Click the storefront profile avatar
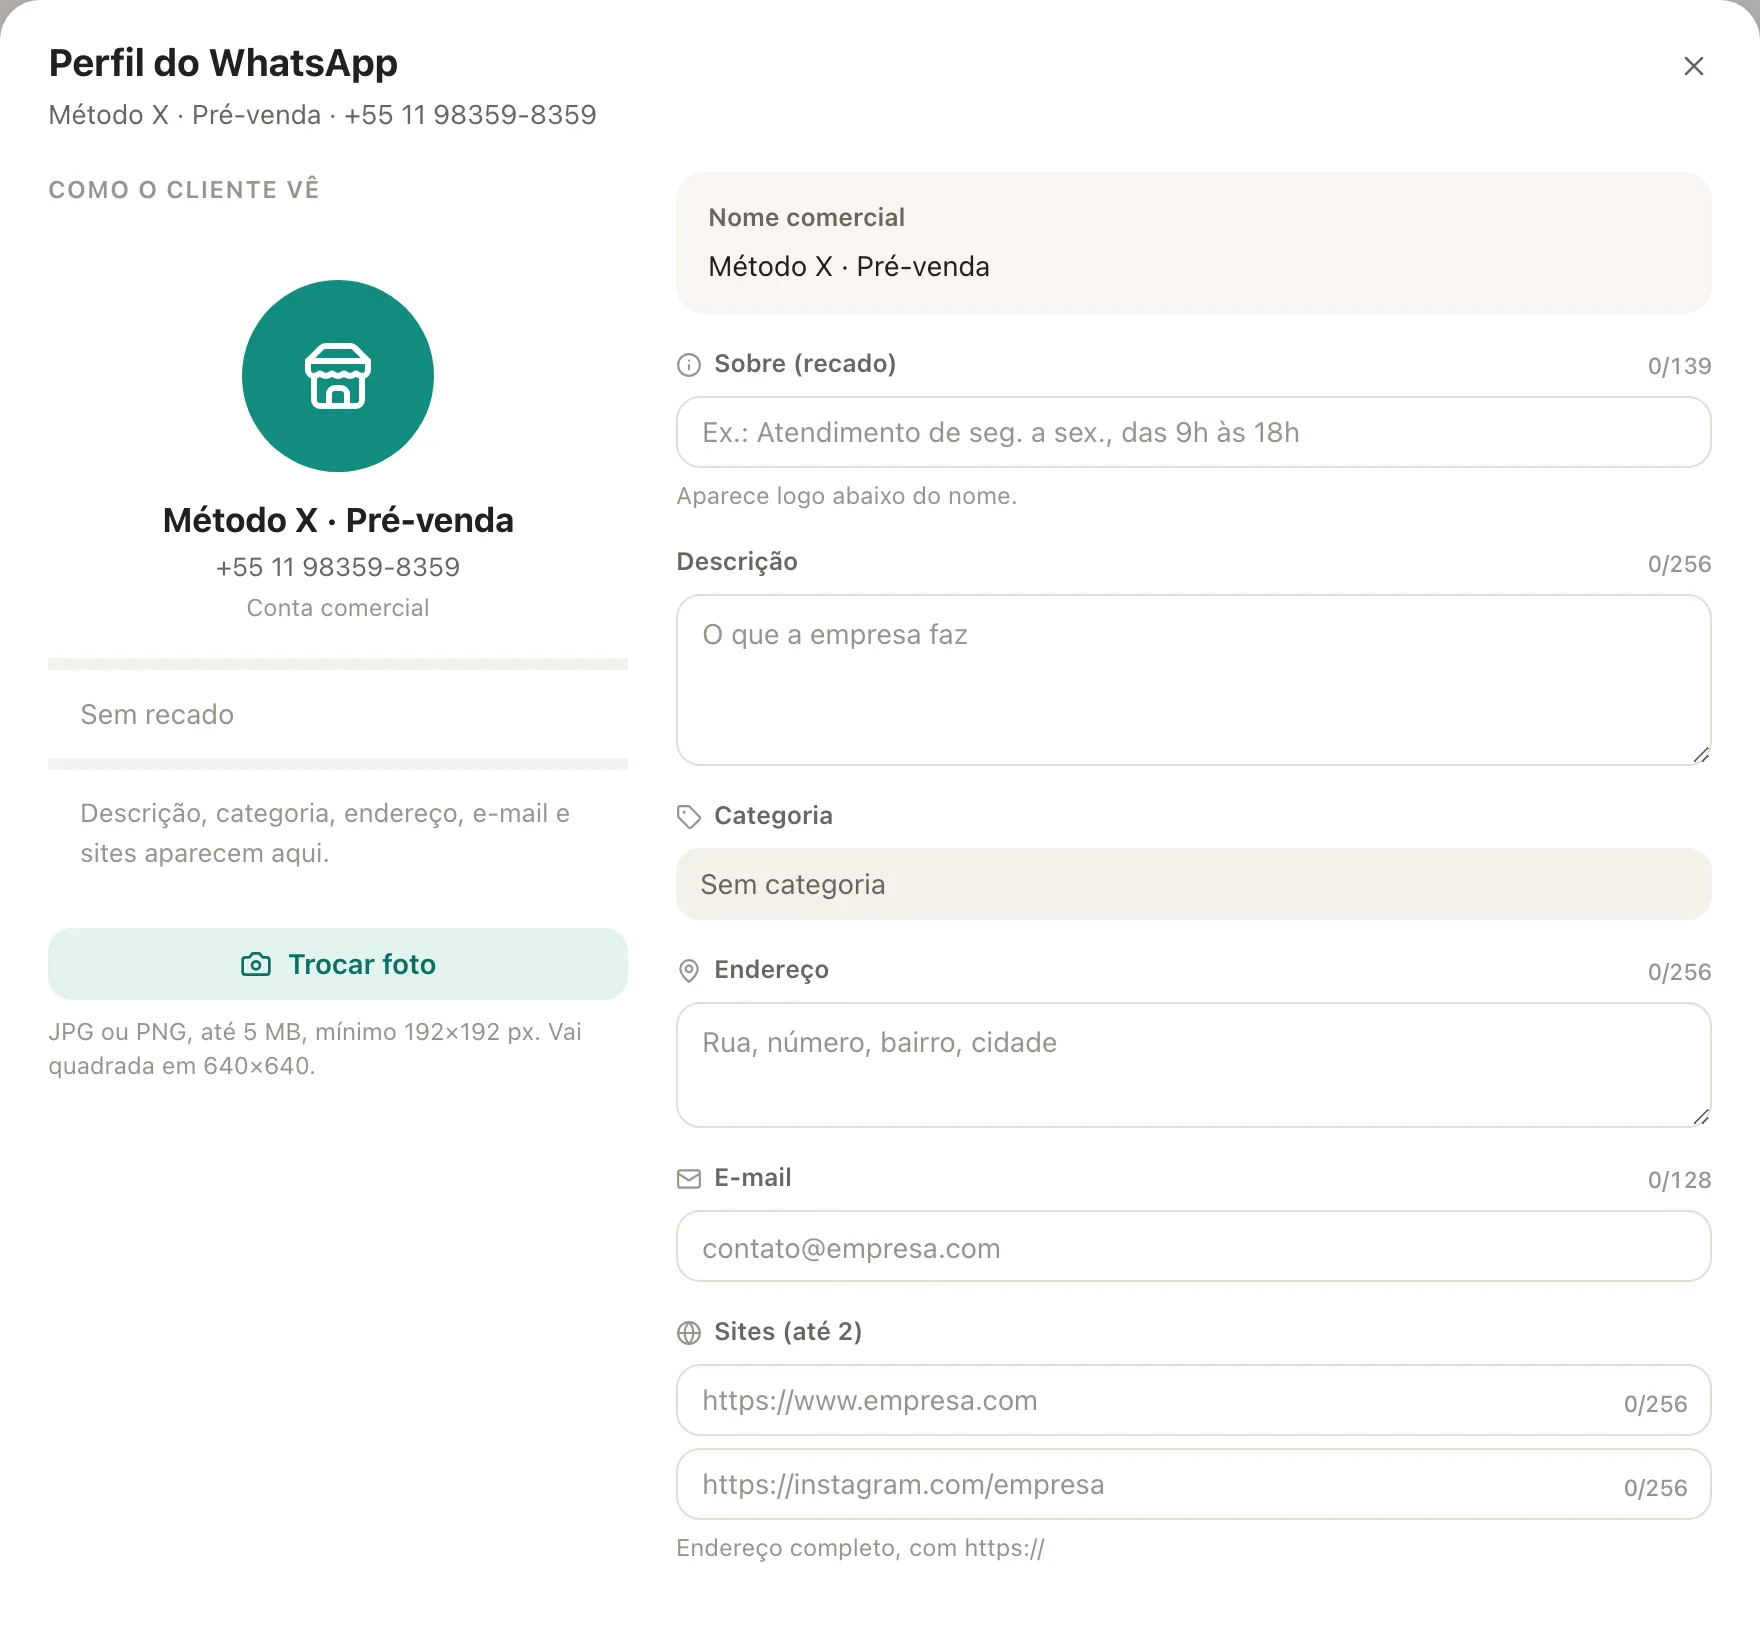The image size is (1760, 1640). coord(338,376)
